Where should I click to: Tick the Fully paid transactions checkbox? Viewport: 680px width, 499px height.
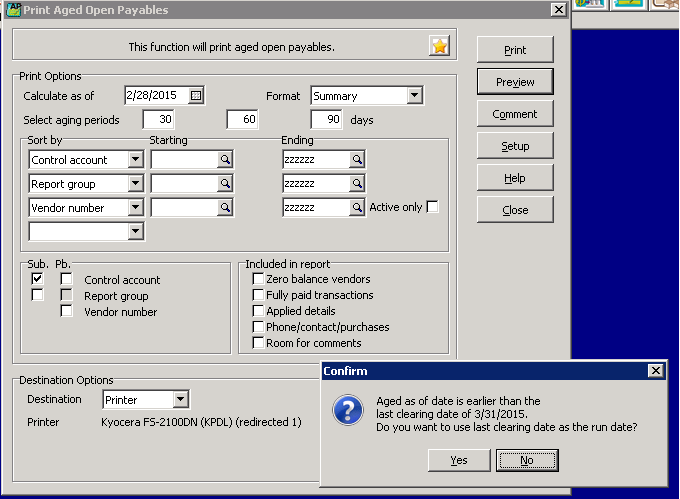258,295
